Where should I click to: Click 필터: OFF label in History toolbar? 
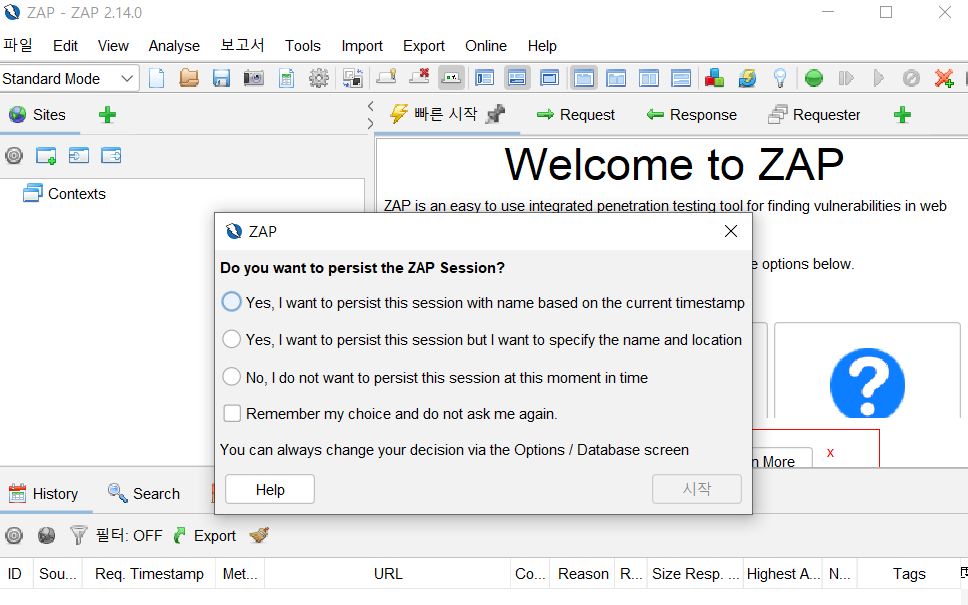pyautogui.click(x=129, y=535)
